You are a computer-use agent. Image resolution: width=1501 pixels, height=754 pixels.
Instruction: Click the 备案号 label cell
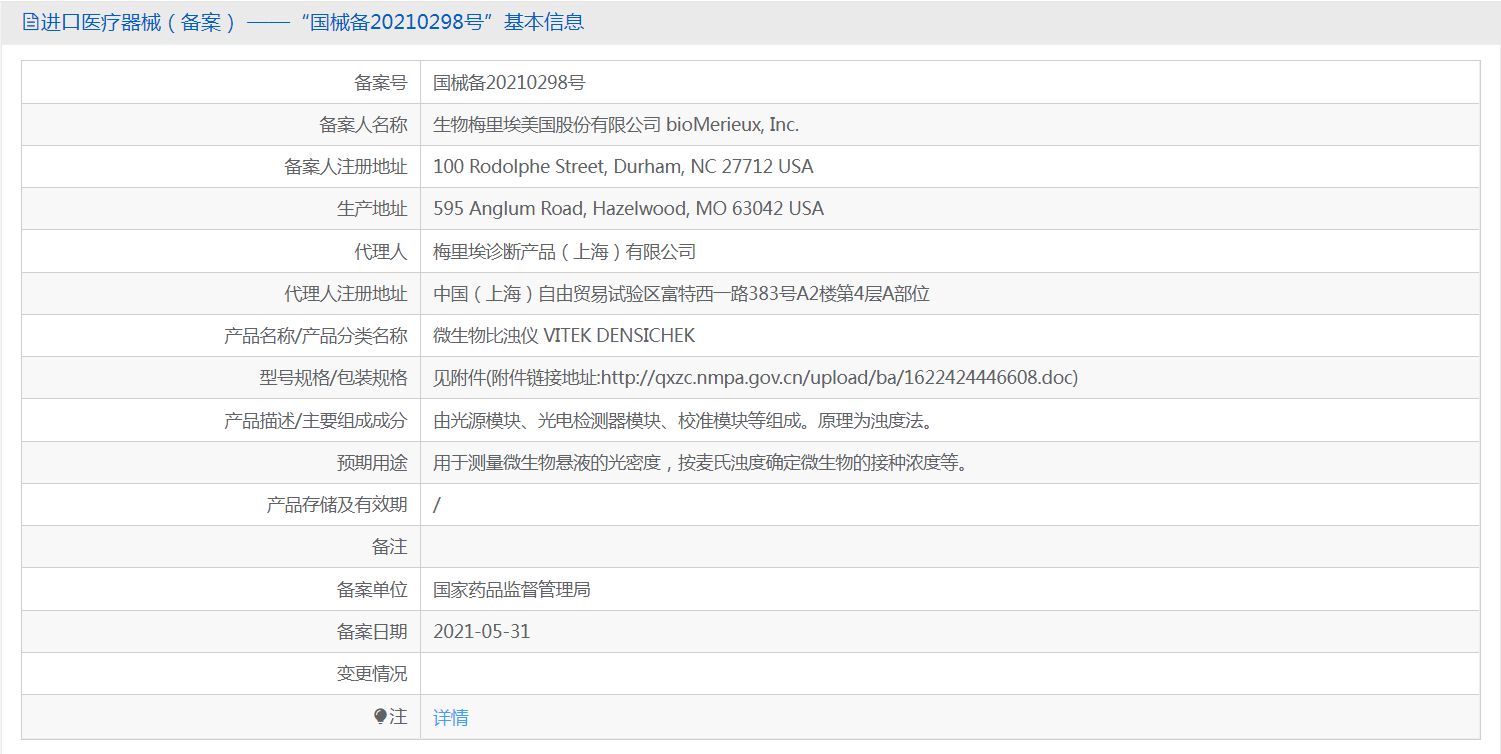(x=221, y=82)
